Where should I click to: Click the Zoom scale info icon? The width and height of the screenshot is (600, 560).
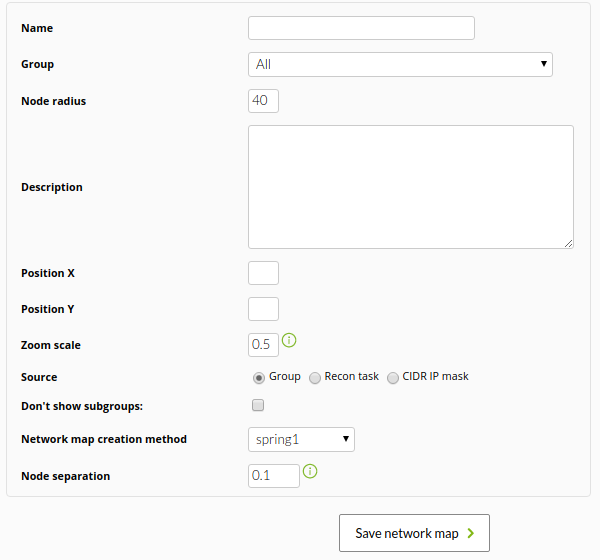click(x=289, y=340)
